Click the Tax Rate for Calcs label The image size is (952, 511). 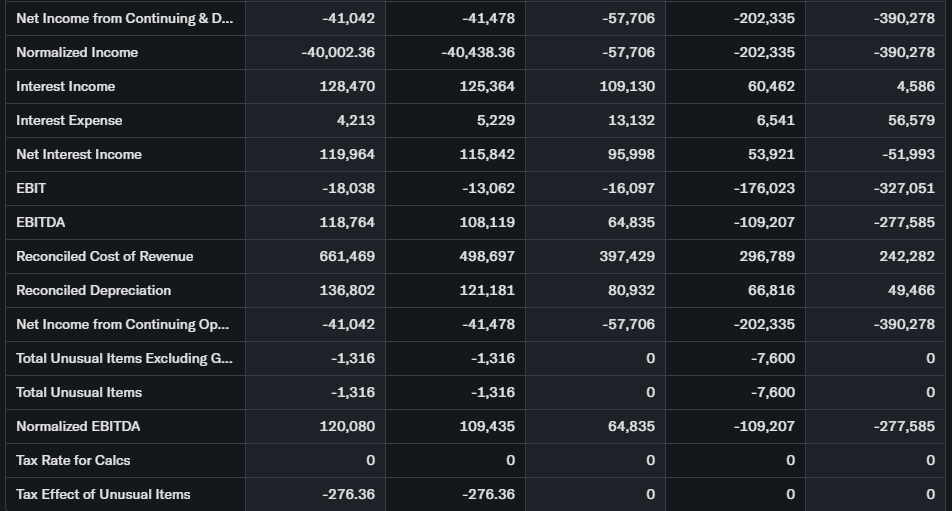73,460
